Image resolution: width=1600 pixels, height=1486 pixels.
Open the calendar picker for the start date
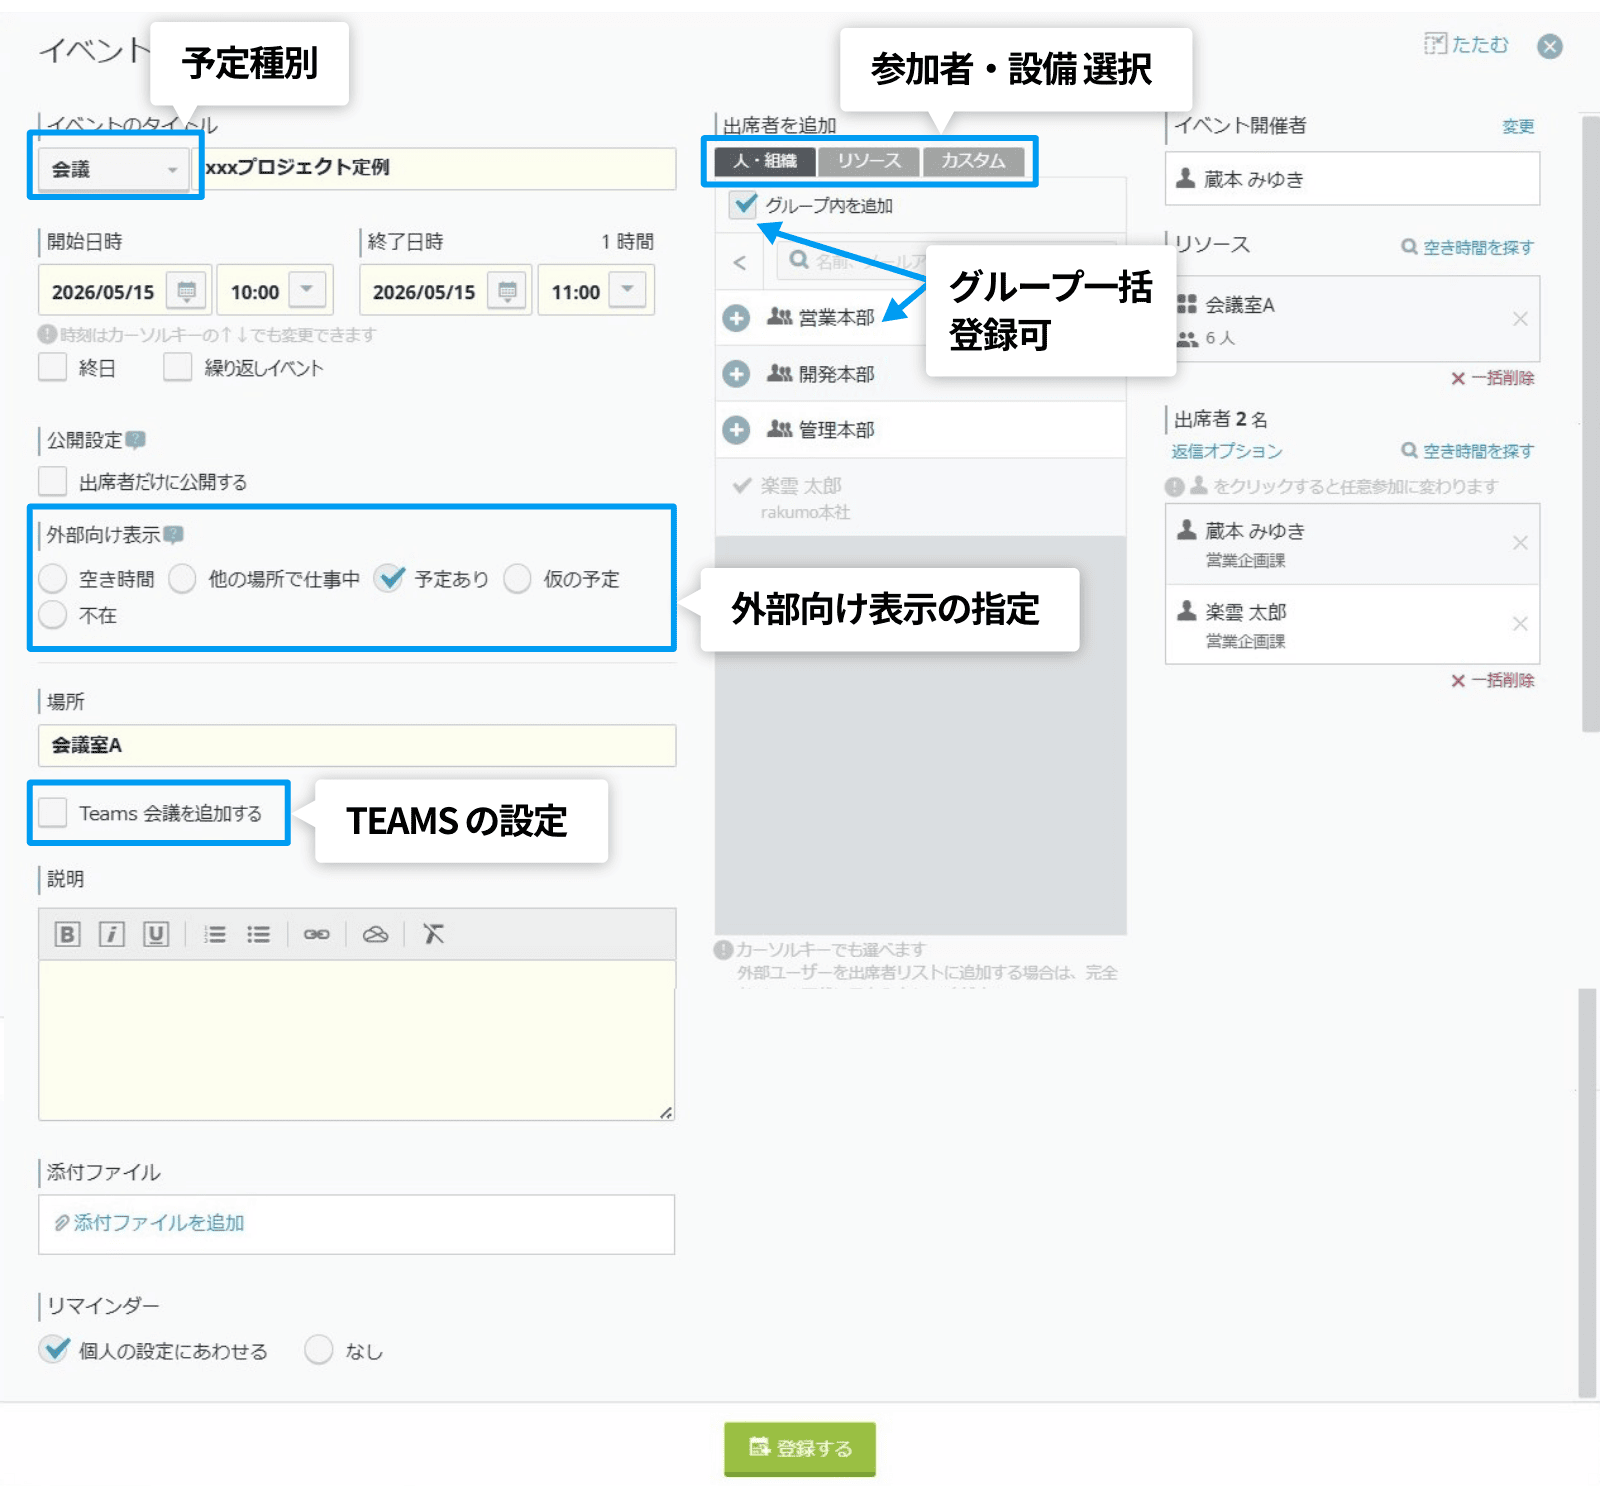[185, 291]
